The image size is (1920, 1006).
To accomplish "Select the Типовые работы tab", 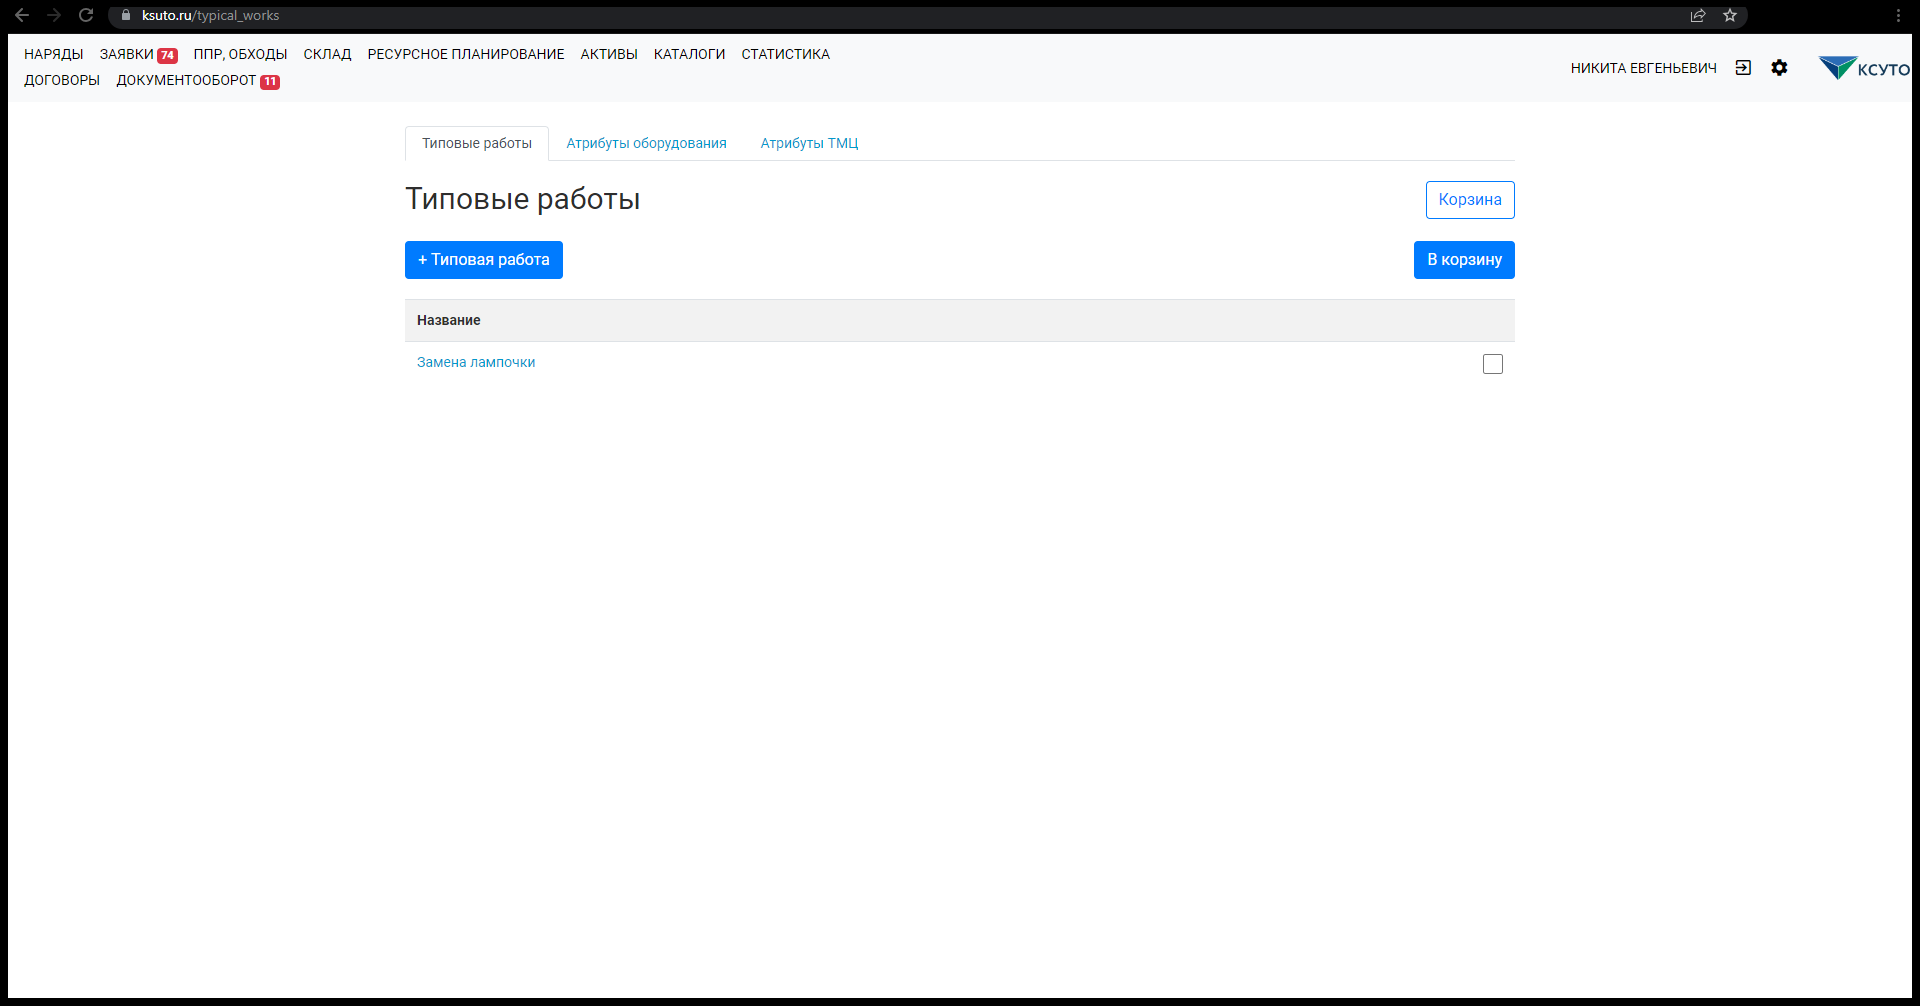I will click(477, 143).
